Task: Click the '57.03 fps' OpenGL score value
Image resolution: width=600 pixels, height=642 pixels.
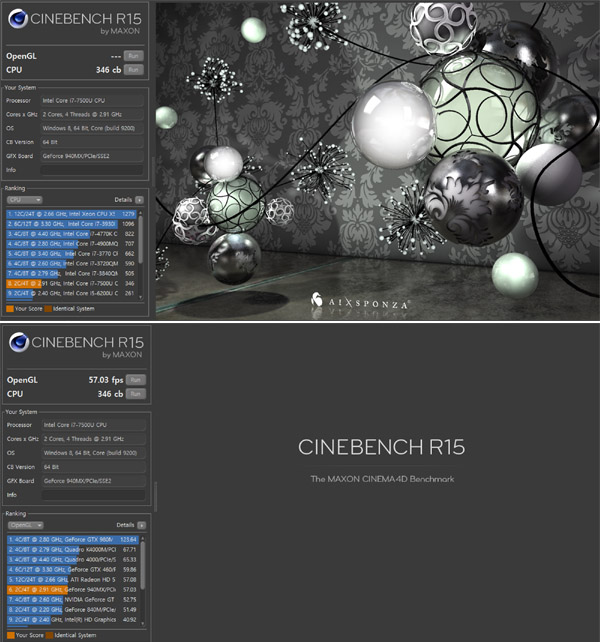Action: click(106, 380)
